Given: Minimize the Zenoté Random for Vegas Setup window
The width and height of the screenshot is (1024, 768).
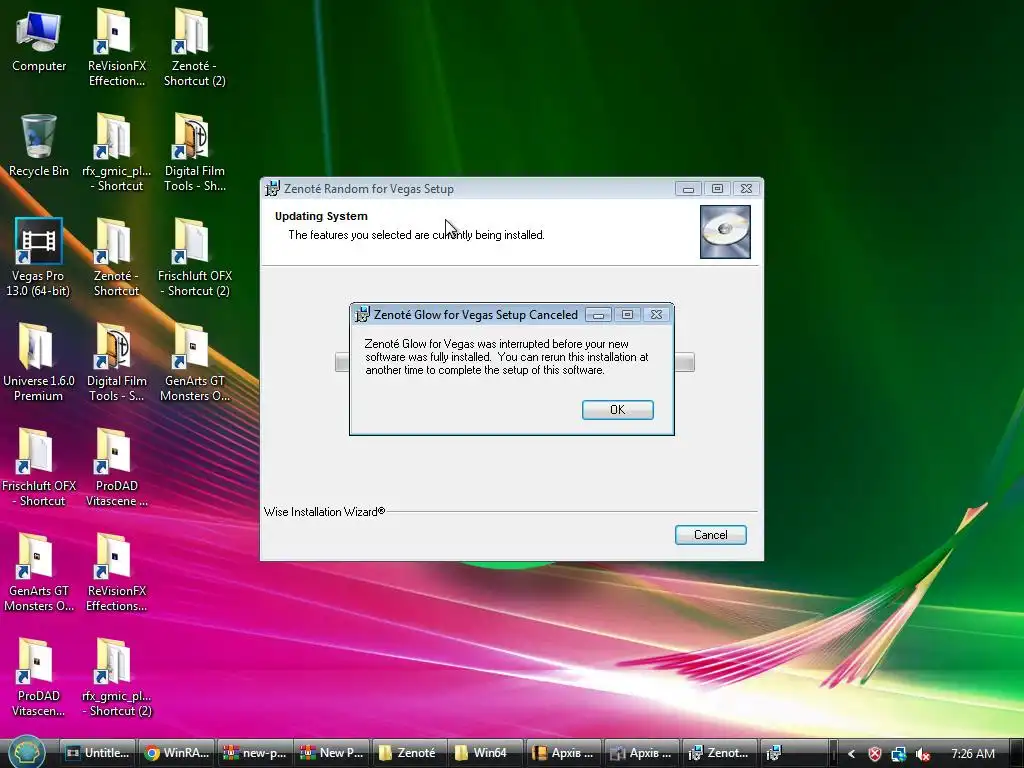Looking at the screenshot, I should (x=688, y=189).
